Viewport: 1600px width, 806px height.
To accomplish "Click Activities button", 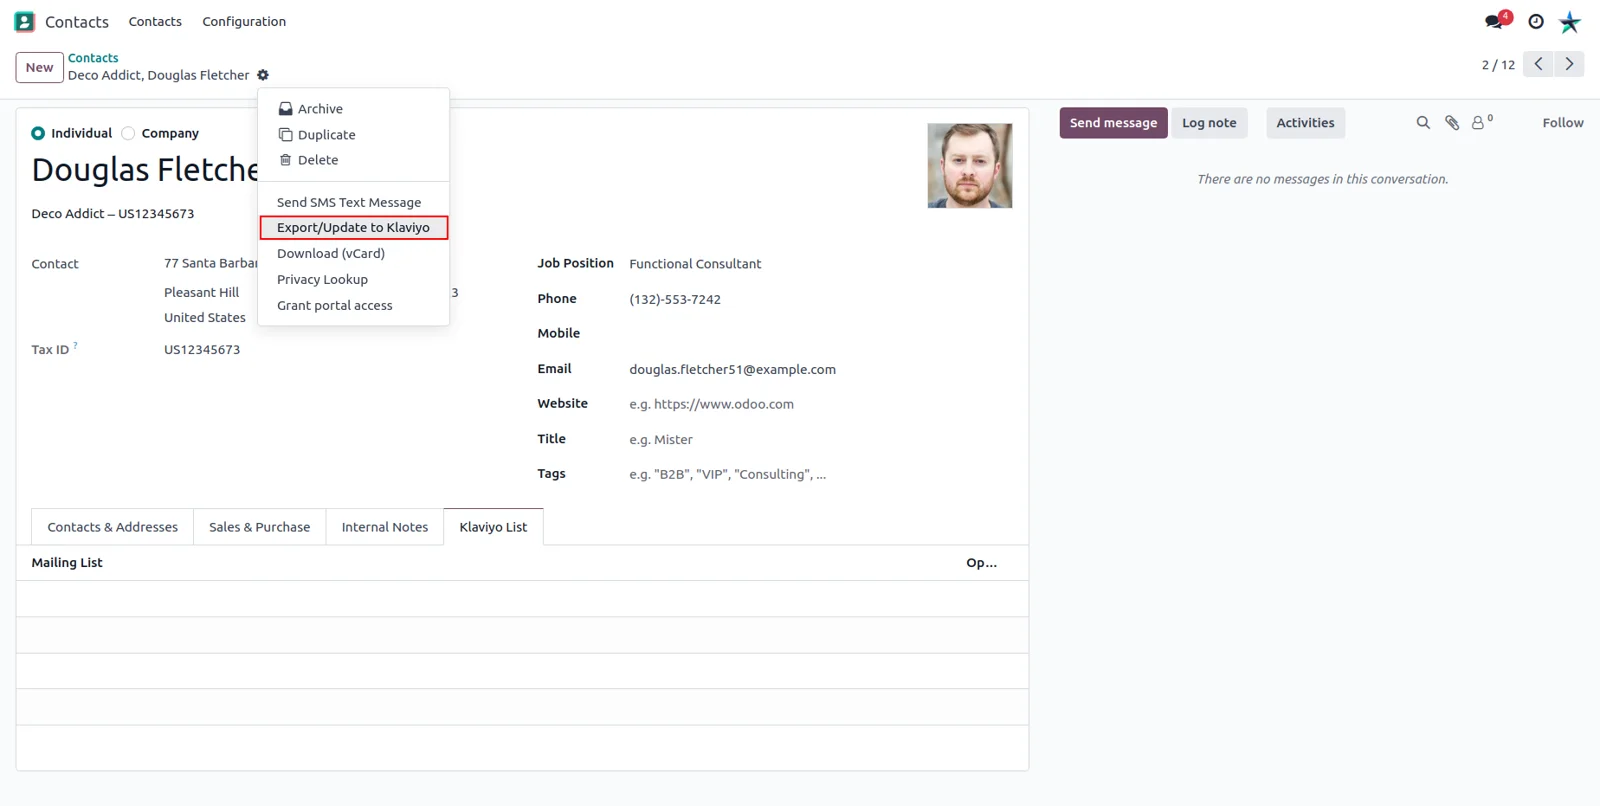I will coord(1305,123).
